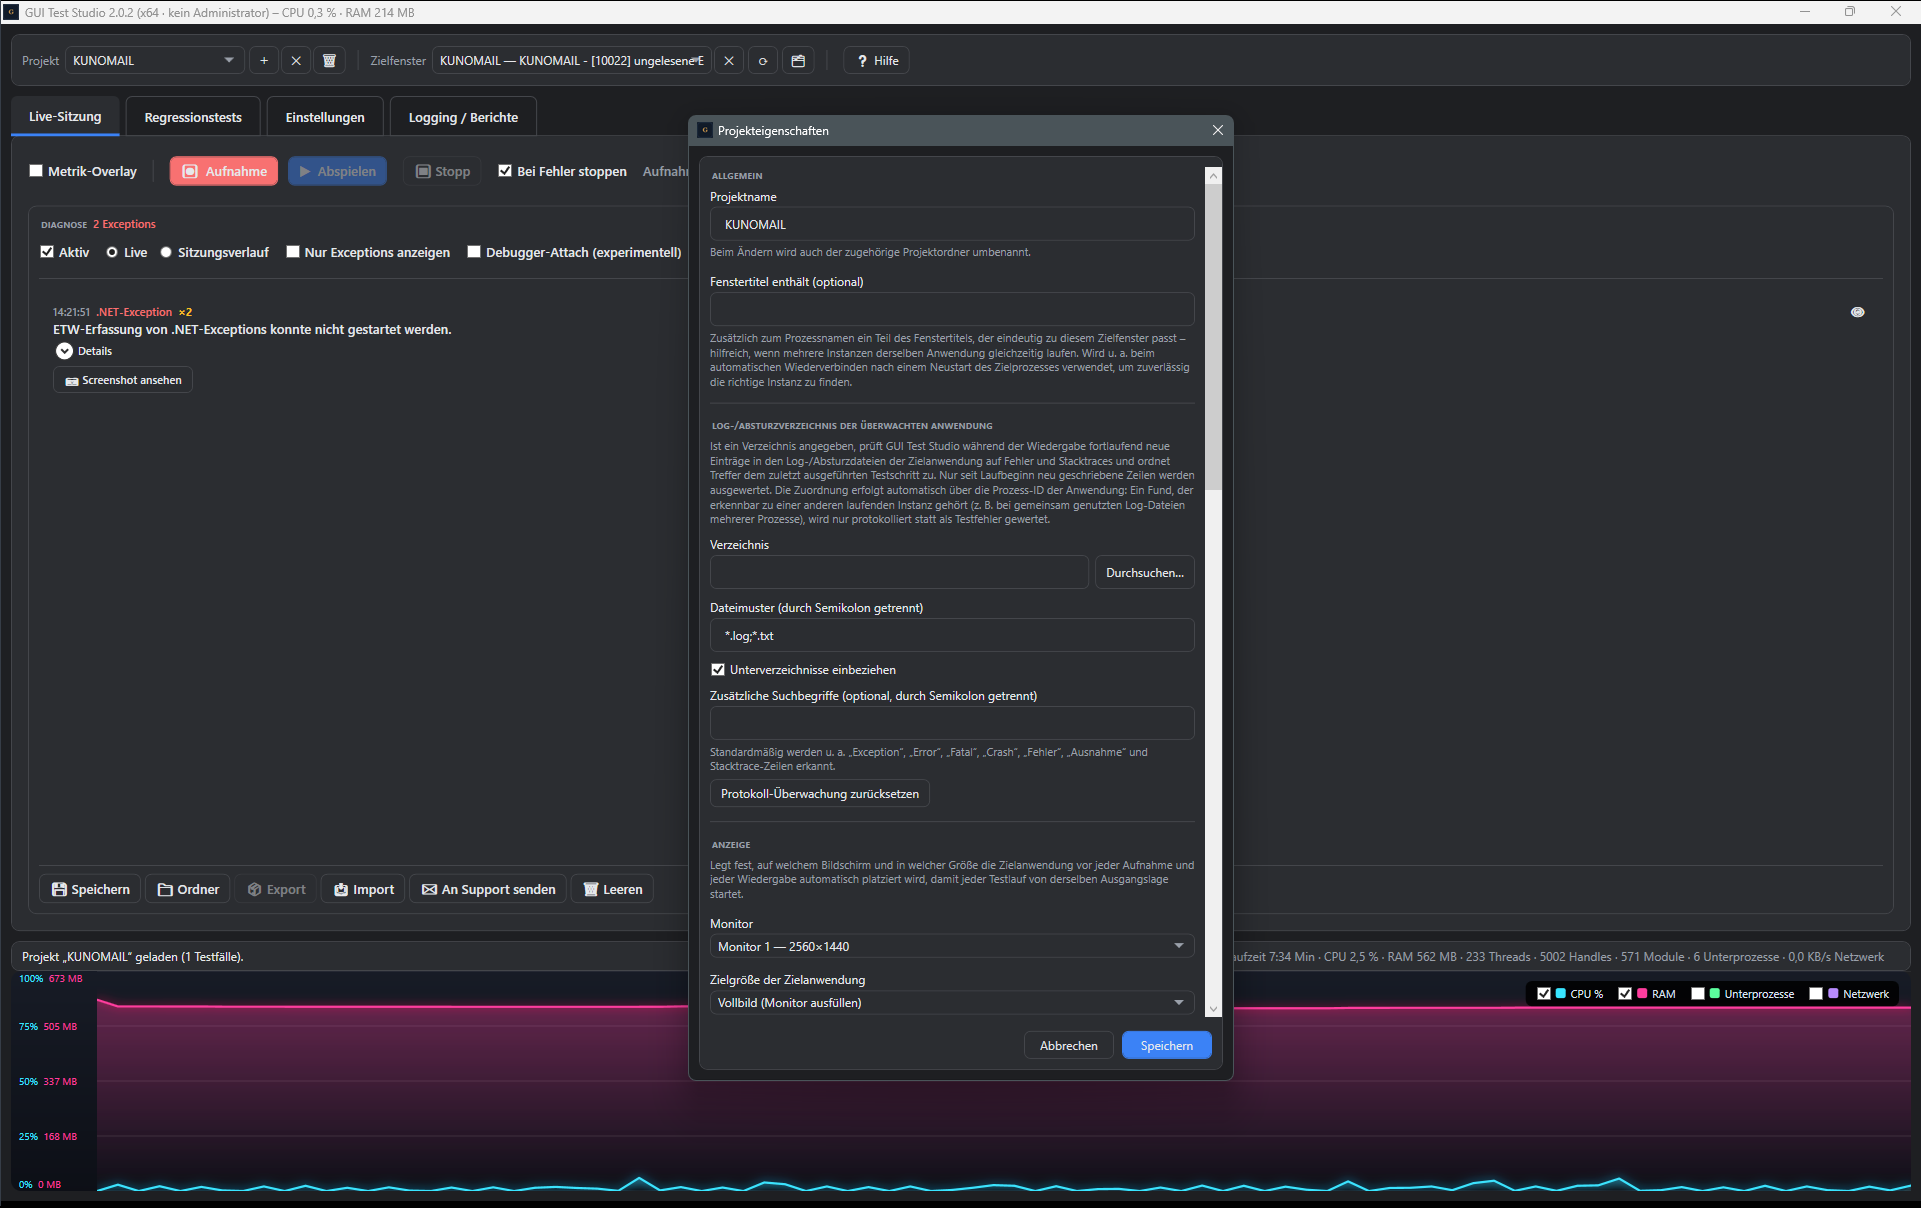Click the Import button
The width and height of the screenshot is (1921, 1208).
pyautogui.click(x=363, y=889)
